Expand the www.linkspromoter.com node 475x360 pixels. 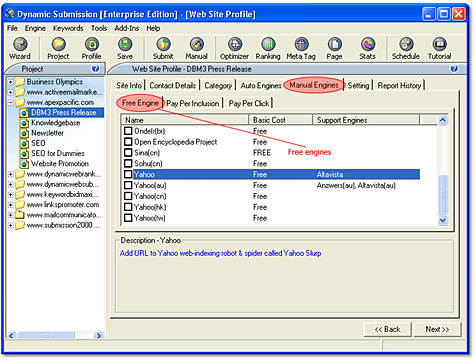coord(11,205)
